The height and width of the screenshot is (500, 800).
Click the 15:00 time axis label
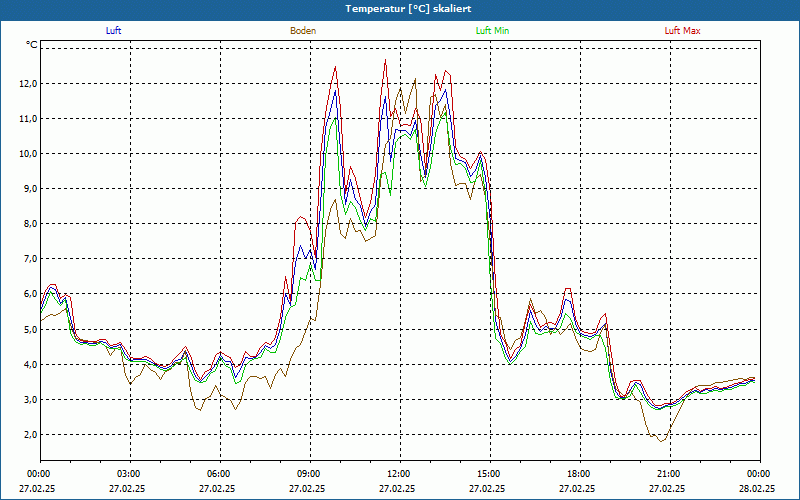[x=490, y=474]
